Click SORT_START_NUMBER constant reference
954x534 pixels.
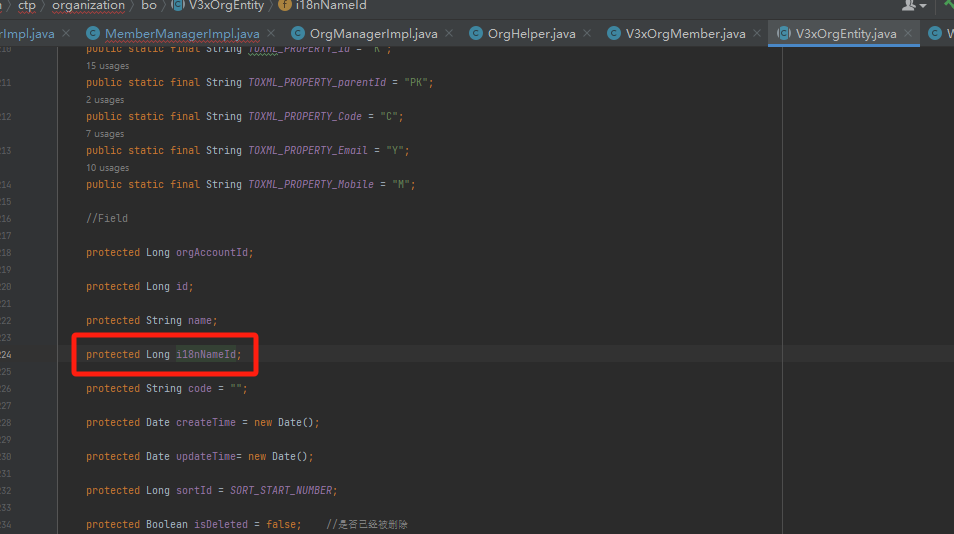point(281,491)
